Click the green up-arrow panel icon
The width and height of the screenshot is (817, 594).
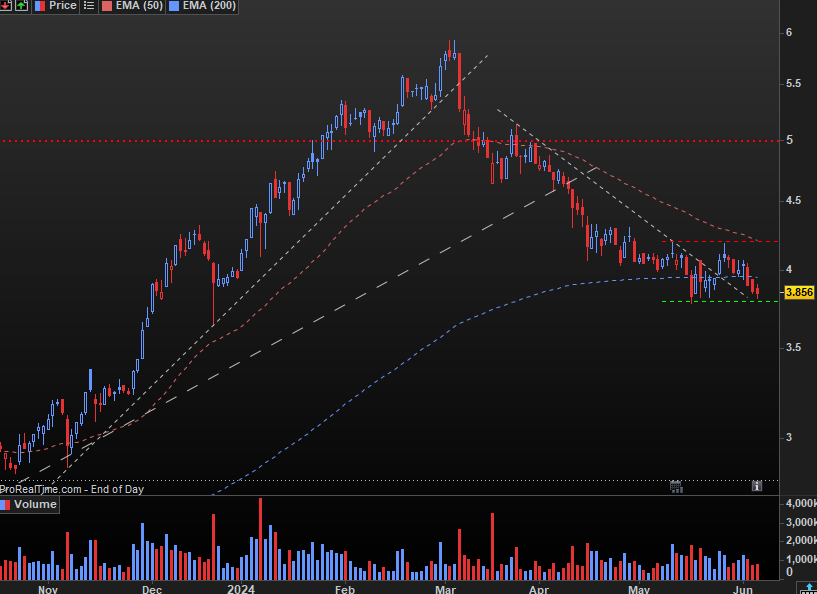click(x=21, y=6)
